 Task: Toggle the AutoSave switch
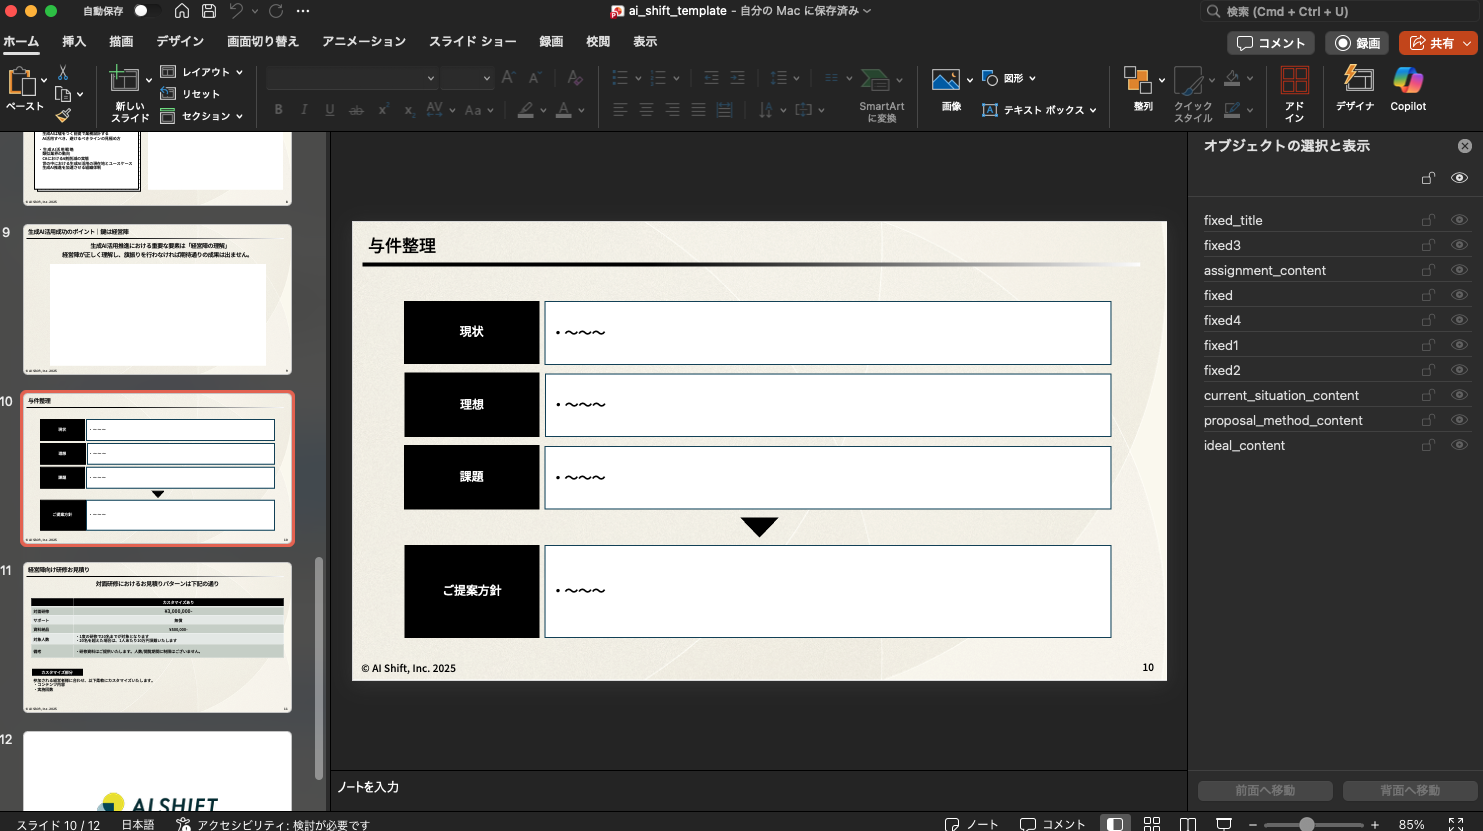tap(146, 11)
